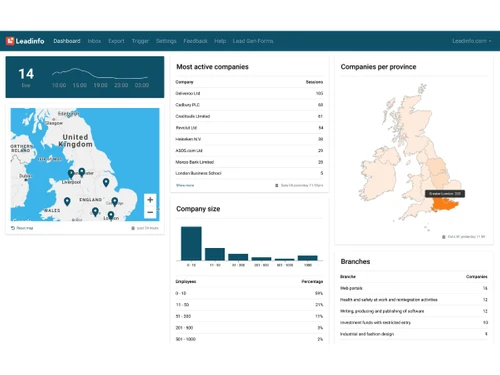Select the fifth row ending in N.V.
Image resolution: width=500 pixels, height=375 pixels.
pos(249,139)
